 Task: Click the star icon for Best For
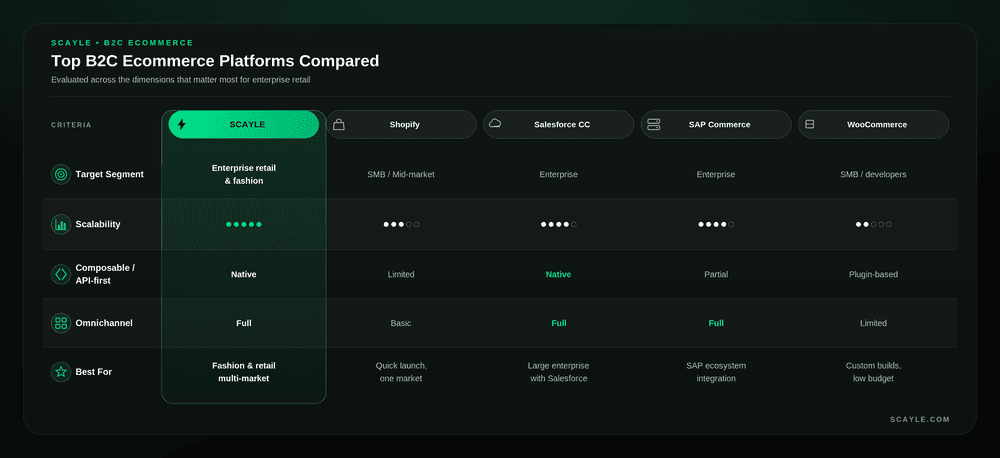[x=61, y=371]
